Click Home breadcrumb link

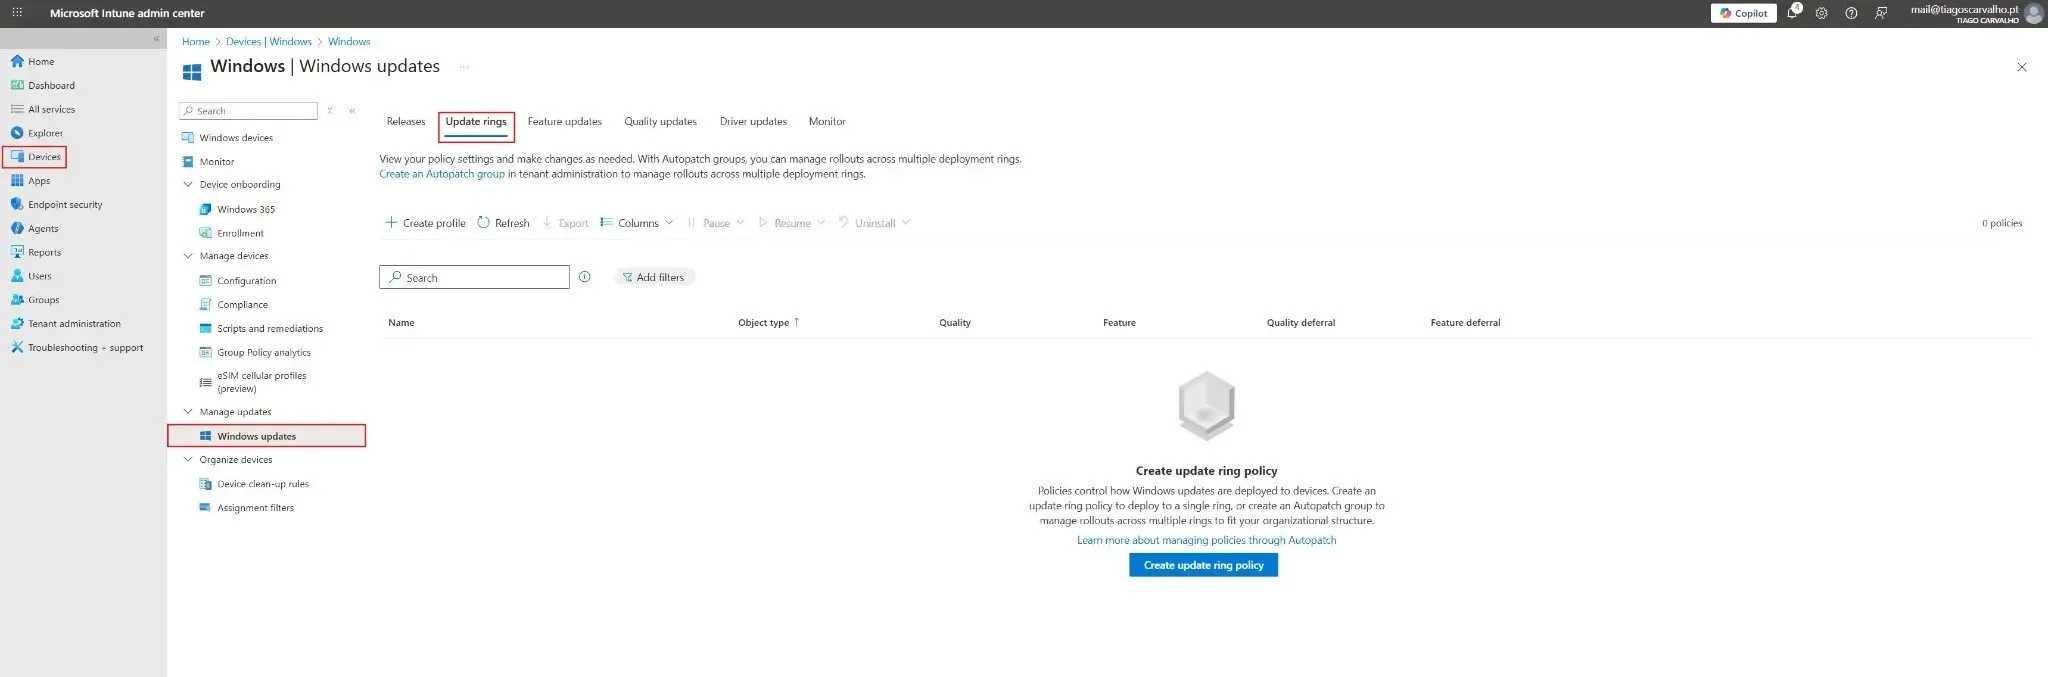tap(196, 42)
